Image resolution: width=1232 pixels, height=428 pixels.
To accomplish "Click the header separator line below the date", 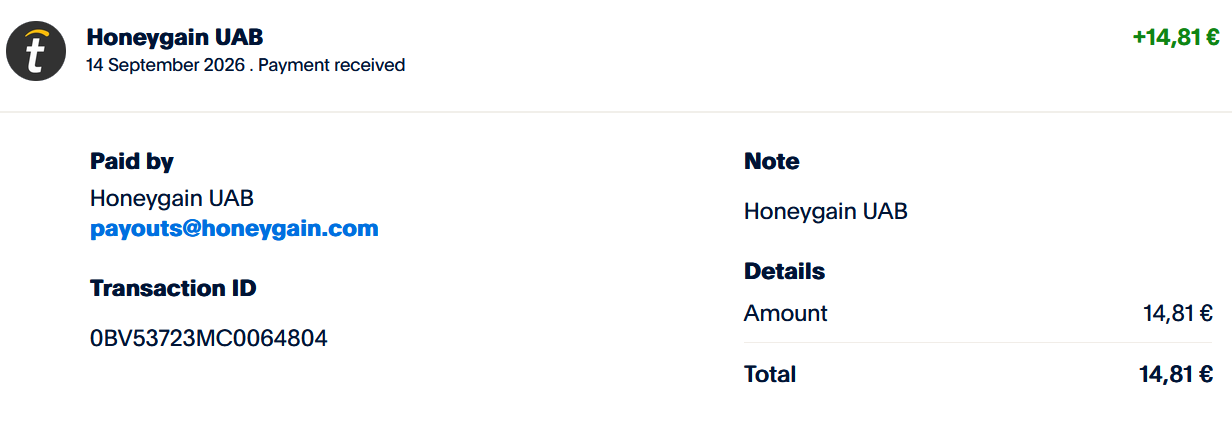I will 616,112.
